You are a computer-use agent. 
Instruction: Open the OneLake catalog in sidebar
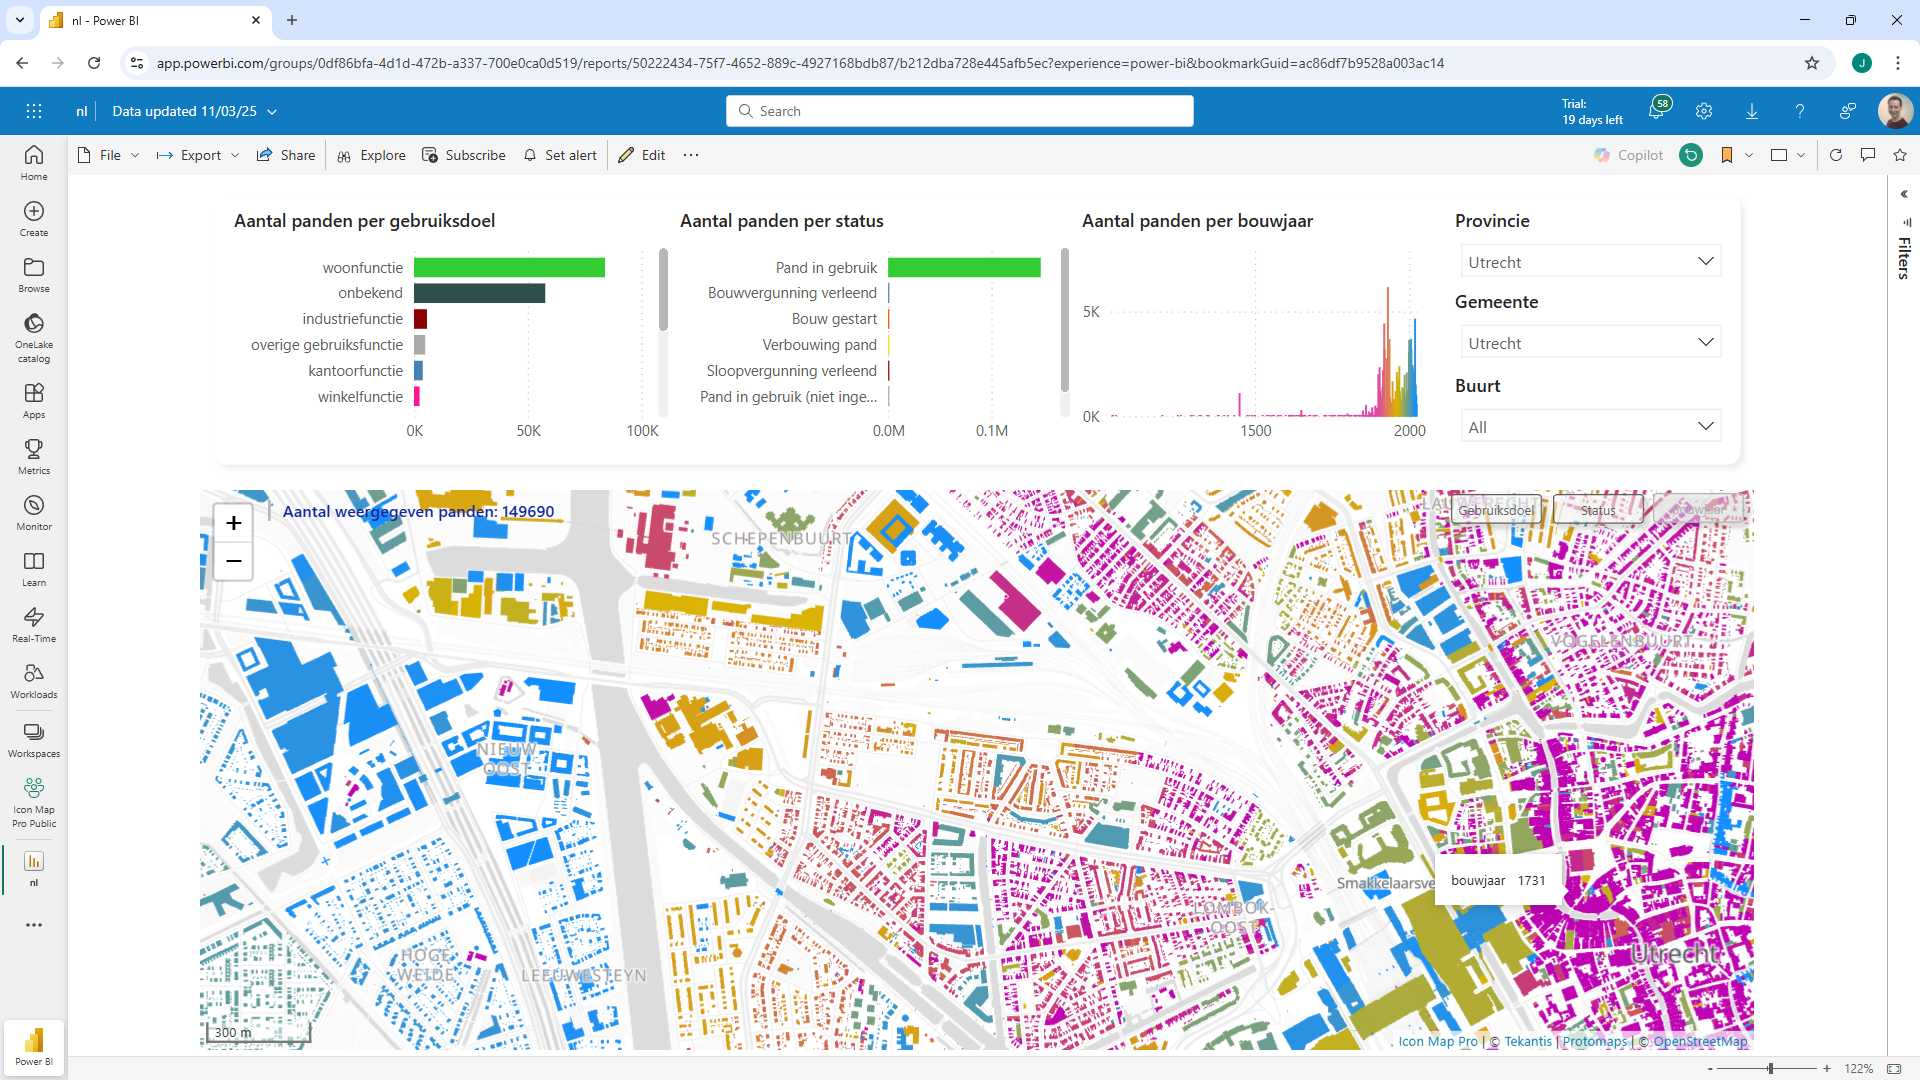click(34, 336)
